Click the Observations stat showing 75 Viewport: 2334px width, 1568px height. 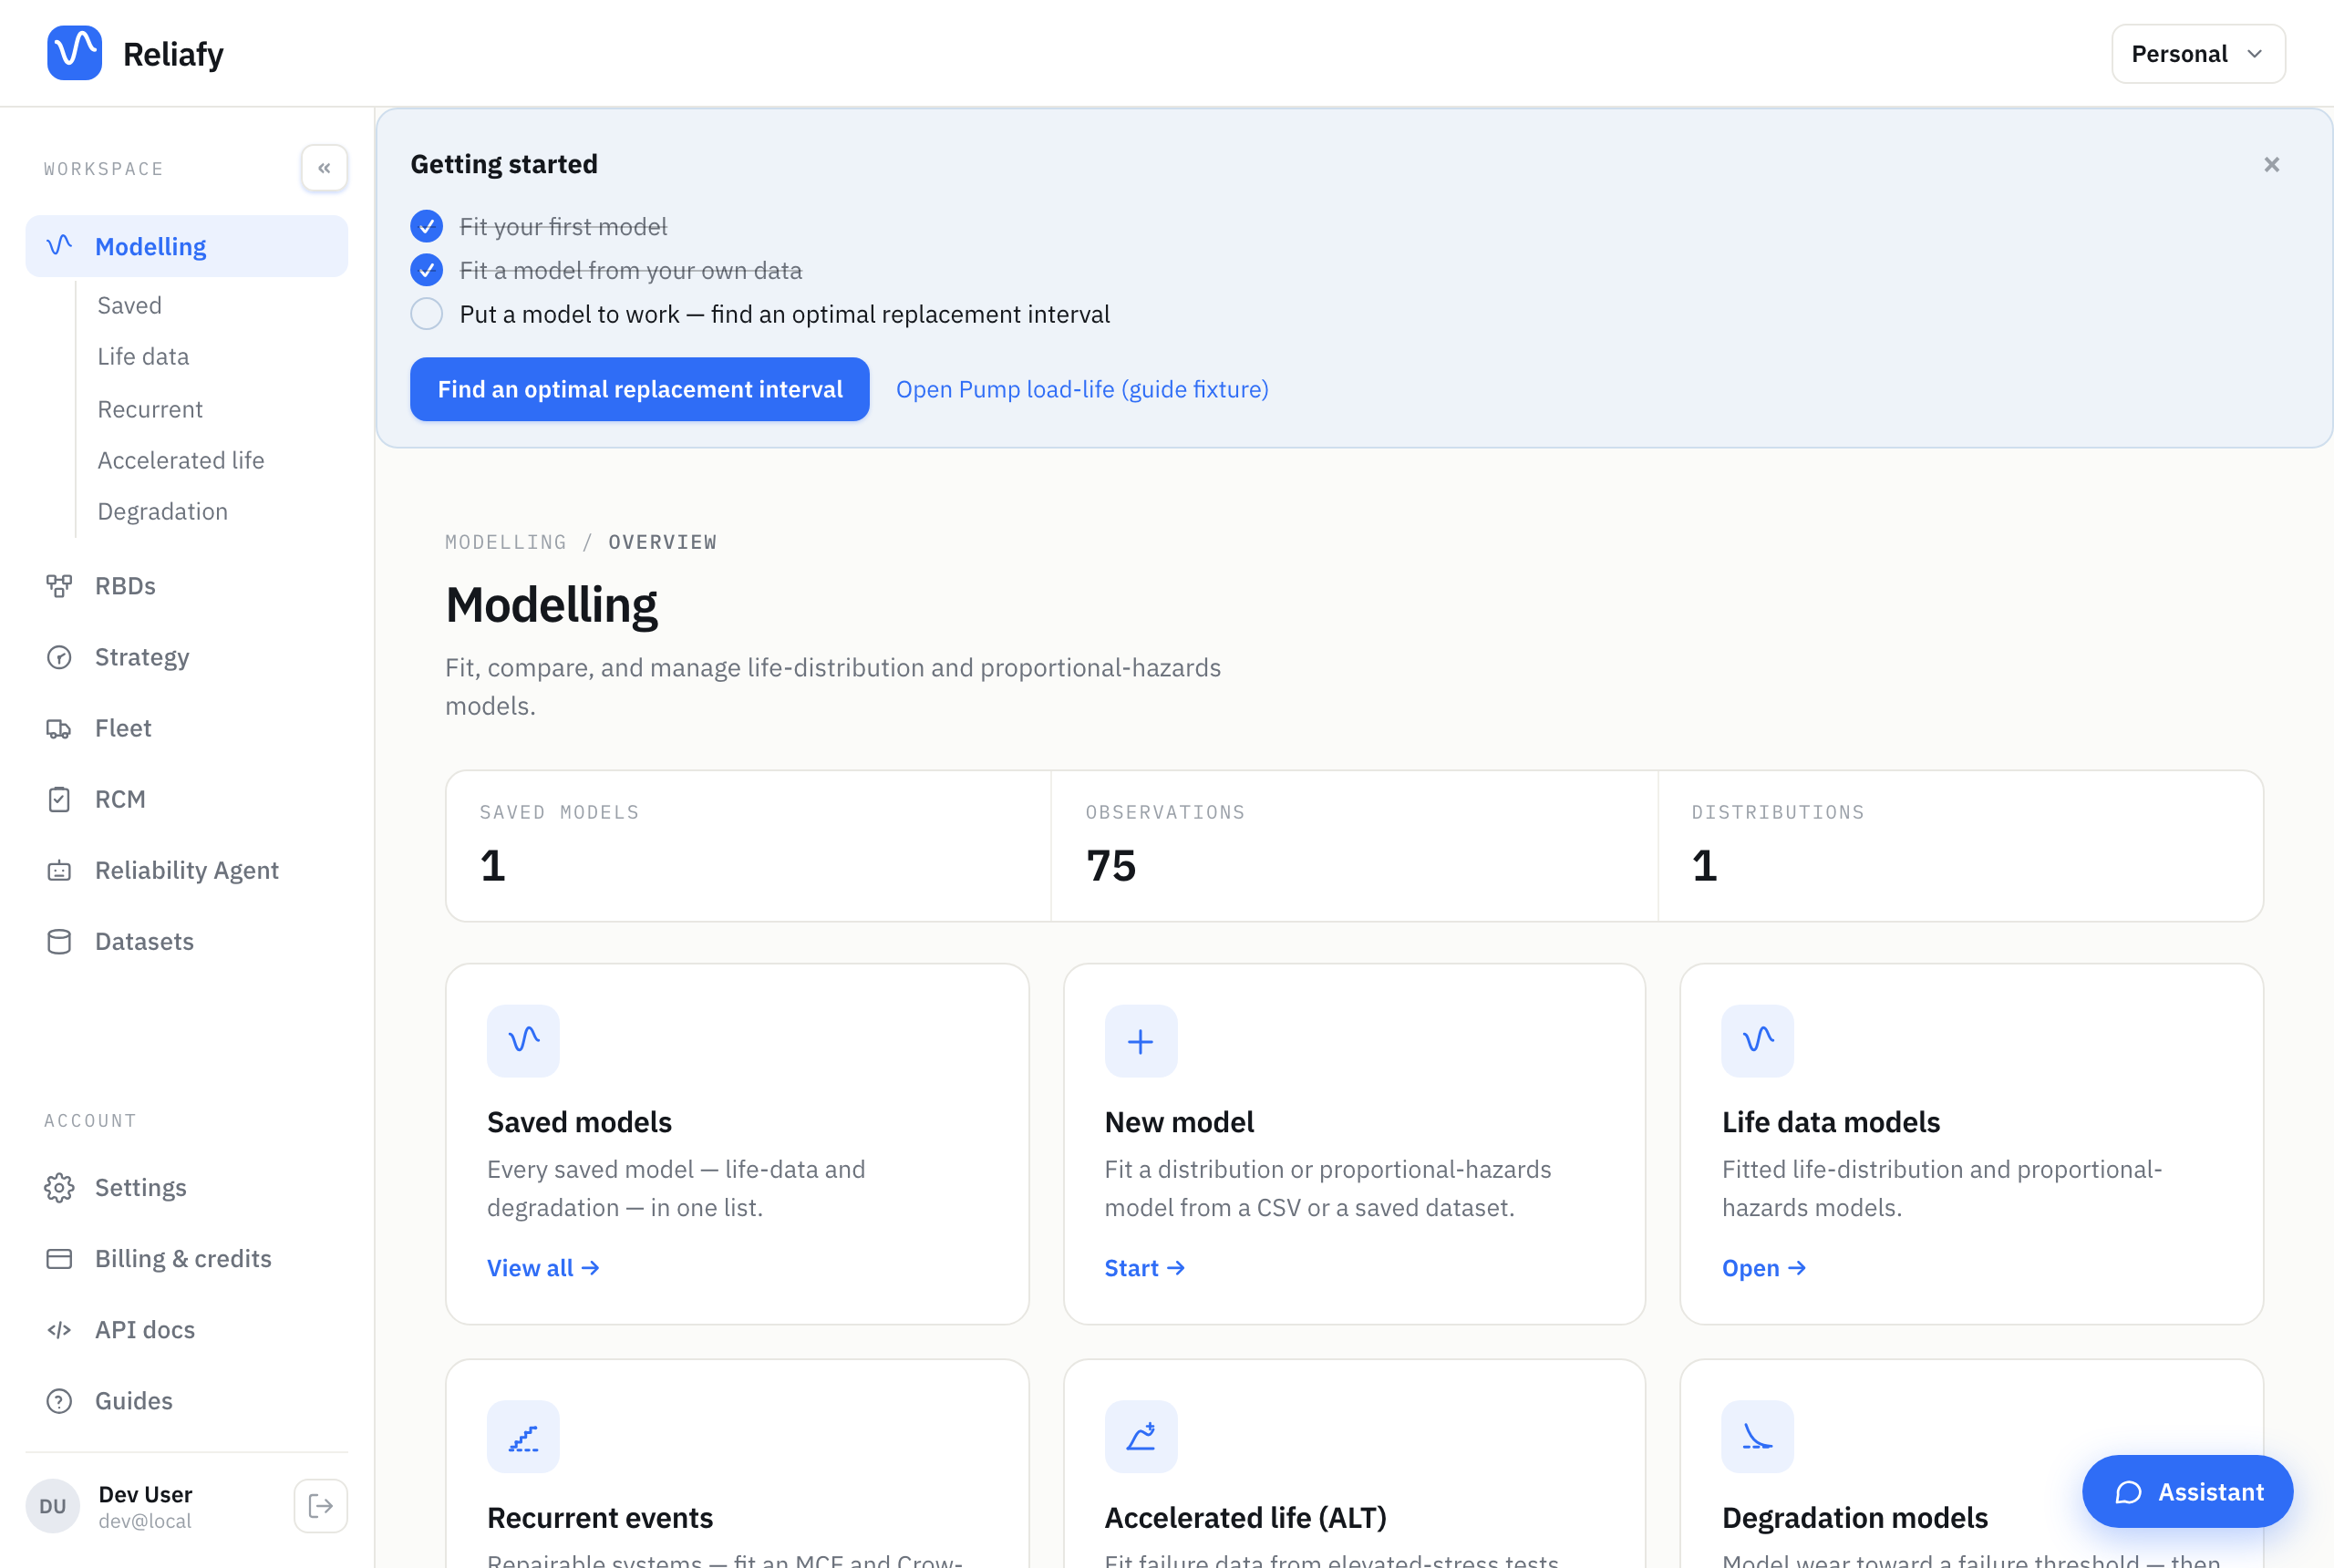point(1354,846)
